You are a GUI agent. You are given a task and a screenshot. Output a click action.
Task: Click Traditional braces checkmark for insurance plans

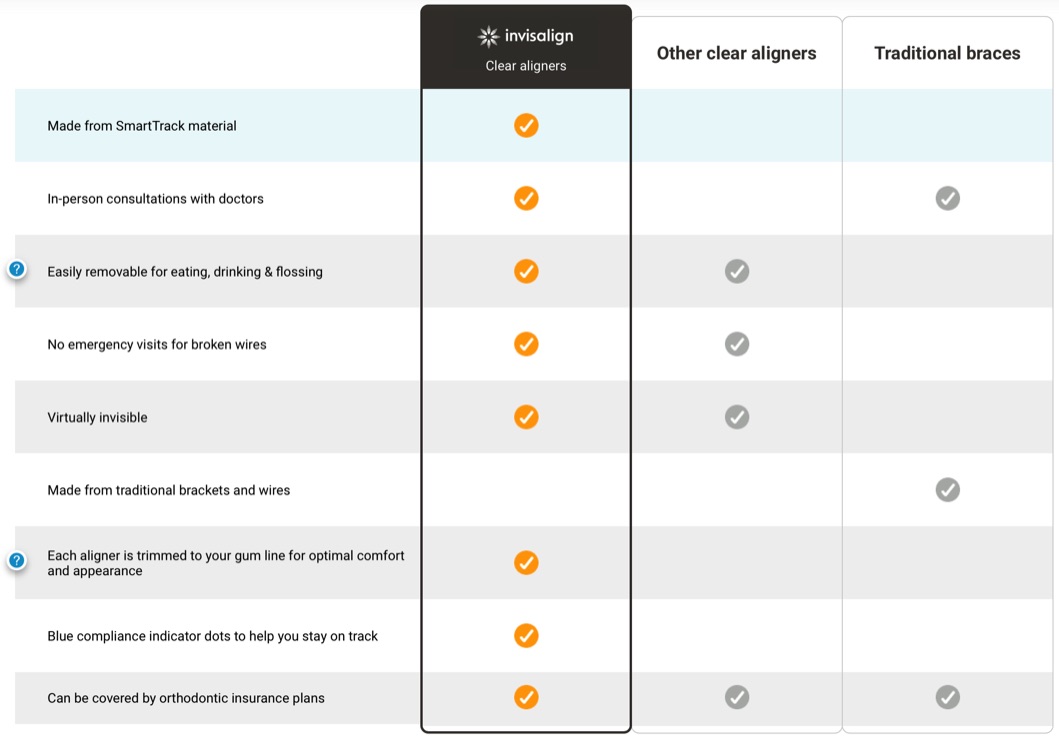coord(948,697)
